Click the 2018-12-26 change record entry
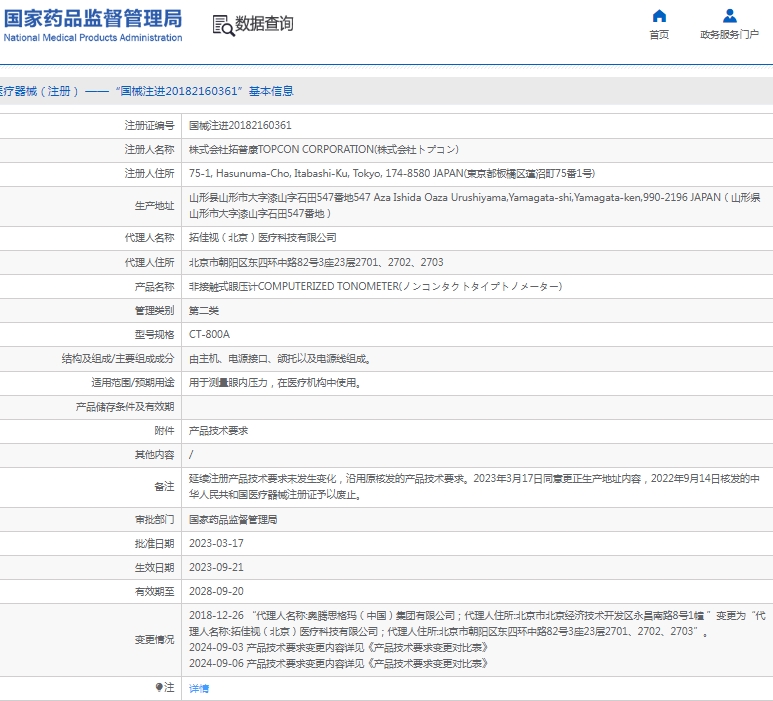Screen dimensions: 773x701 click(477, 624)
